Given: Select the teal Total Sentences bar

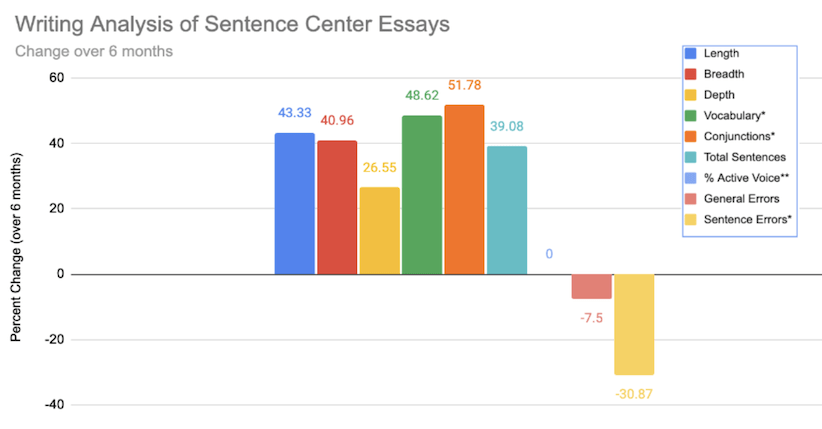Looking at the screenshot, I should (x=506, y=210).
